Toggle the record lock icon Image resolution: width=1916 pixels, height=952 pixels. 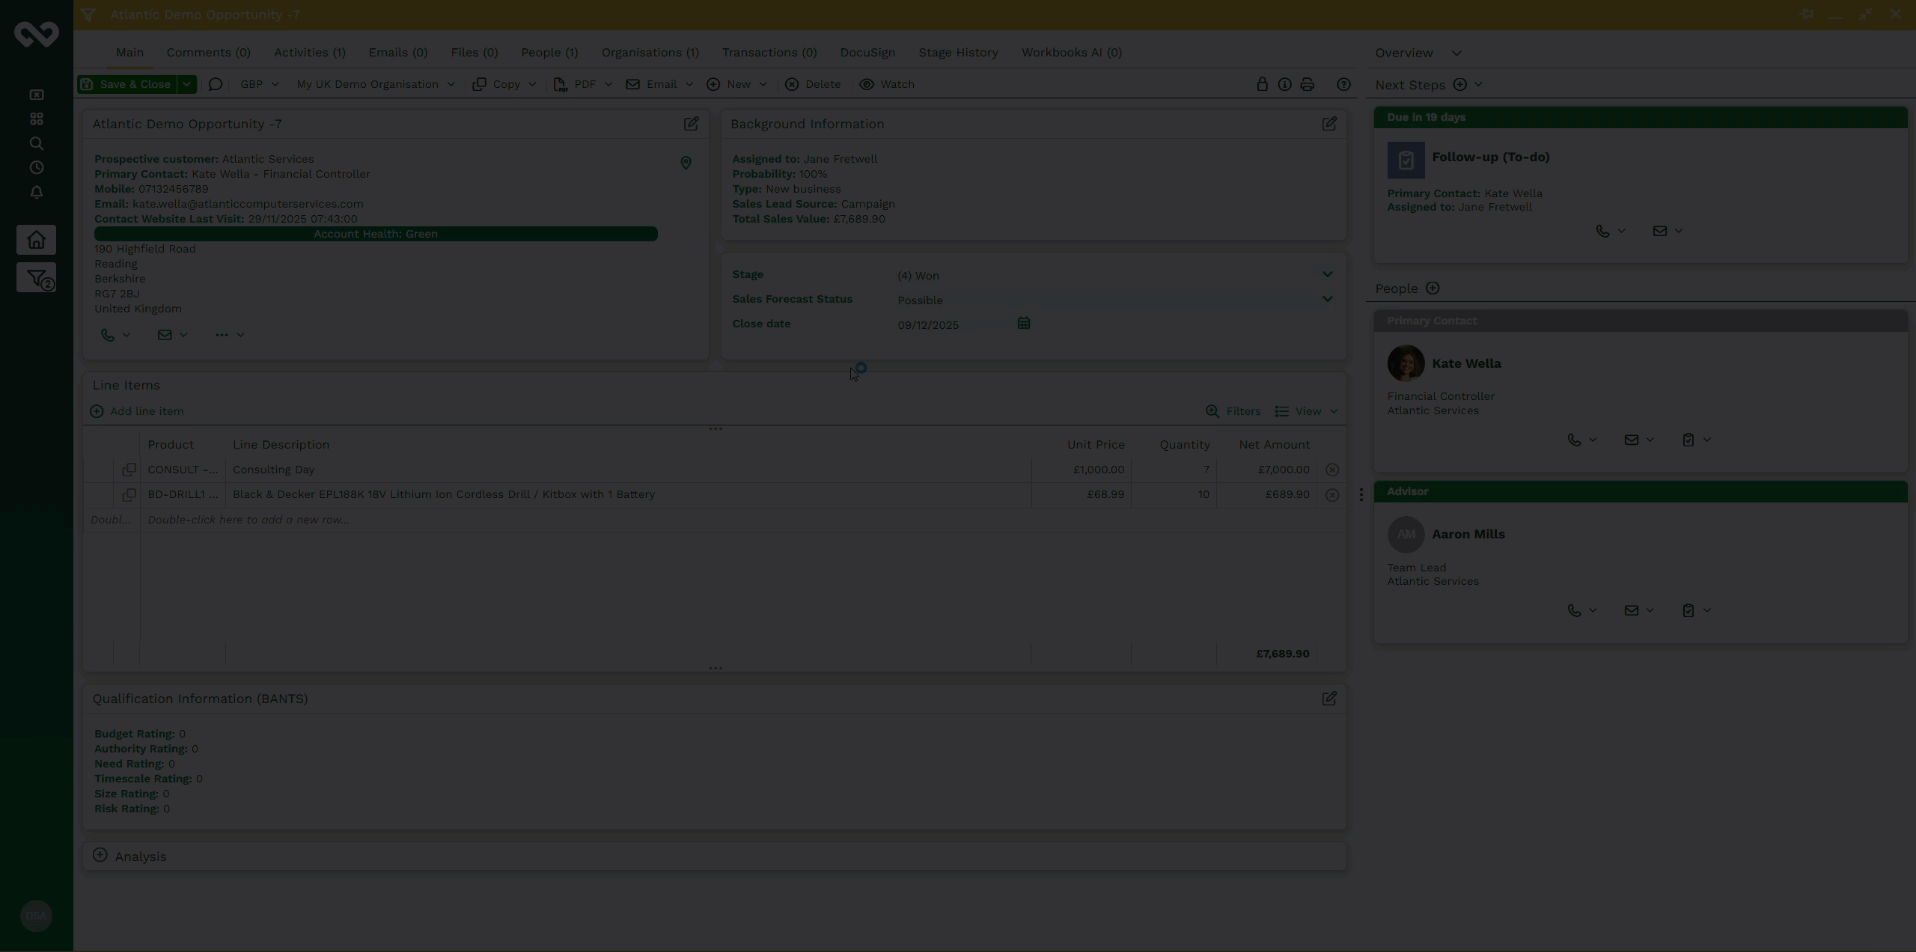click(1262, 85)
